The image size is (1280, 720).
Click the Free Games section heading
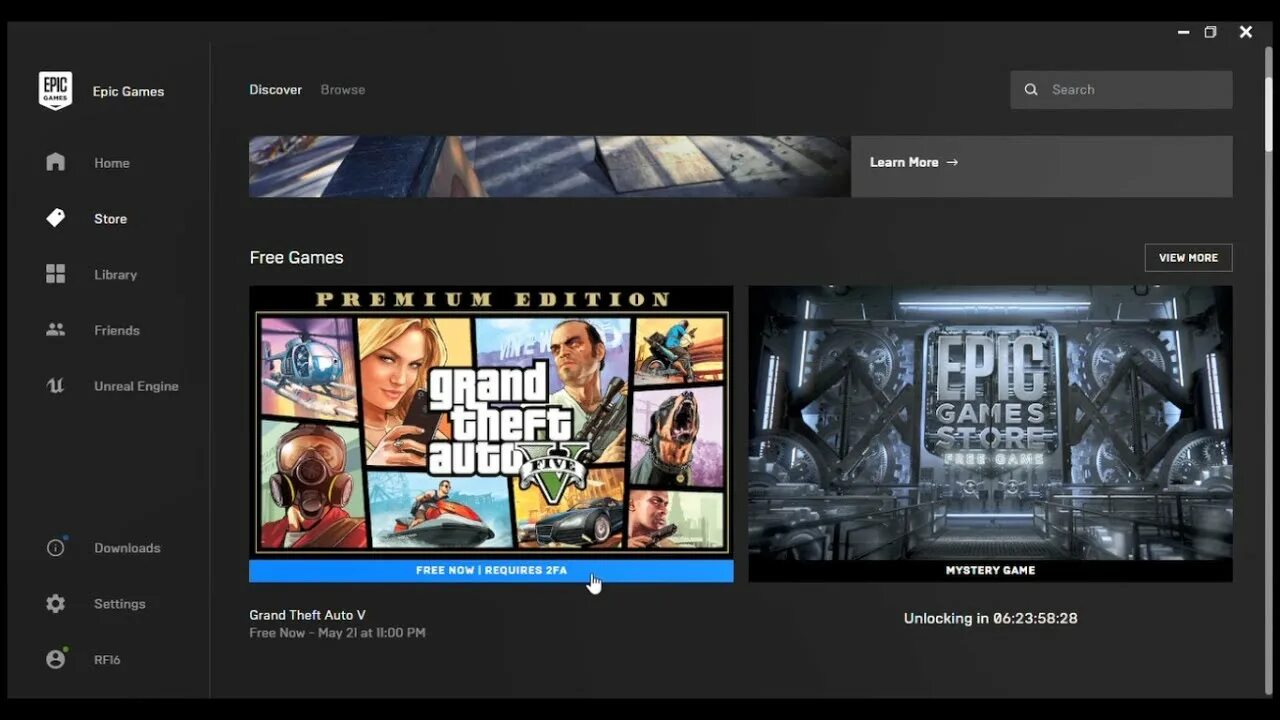tap(296, 257)
